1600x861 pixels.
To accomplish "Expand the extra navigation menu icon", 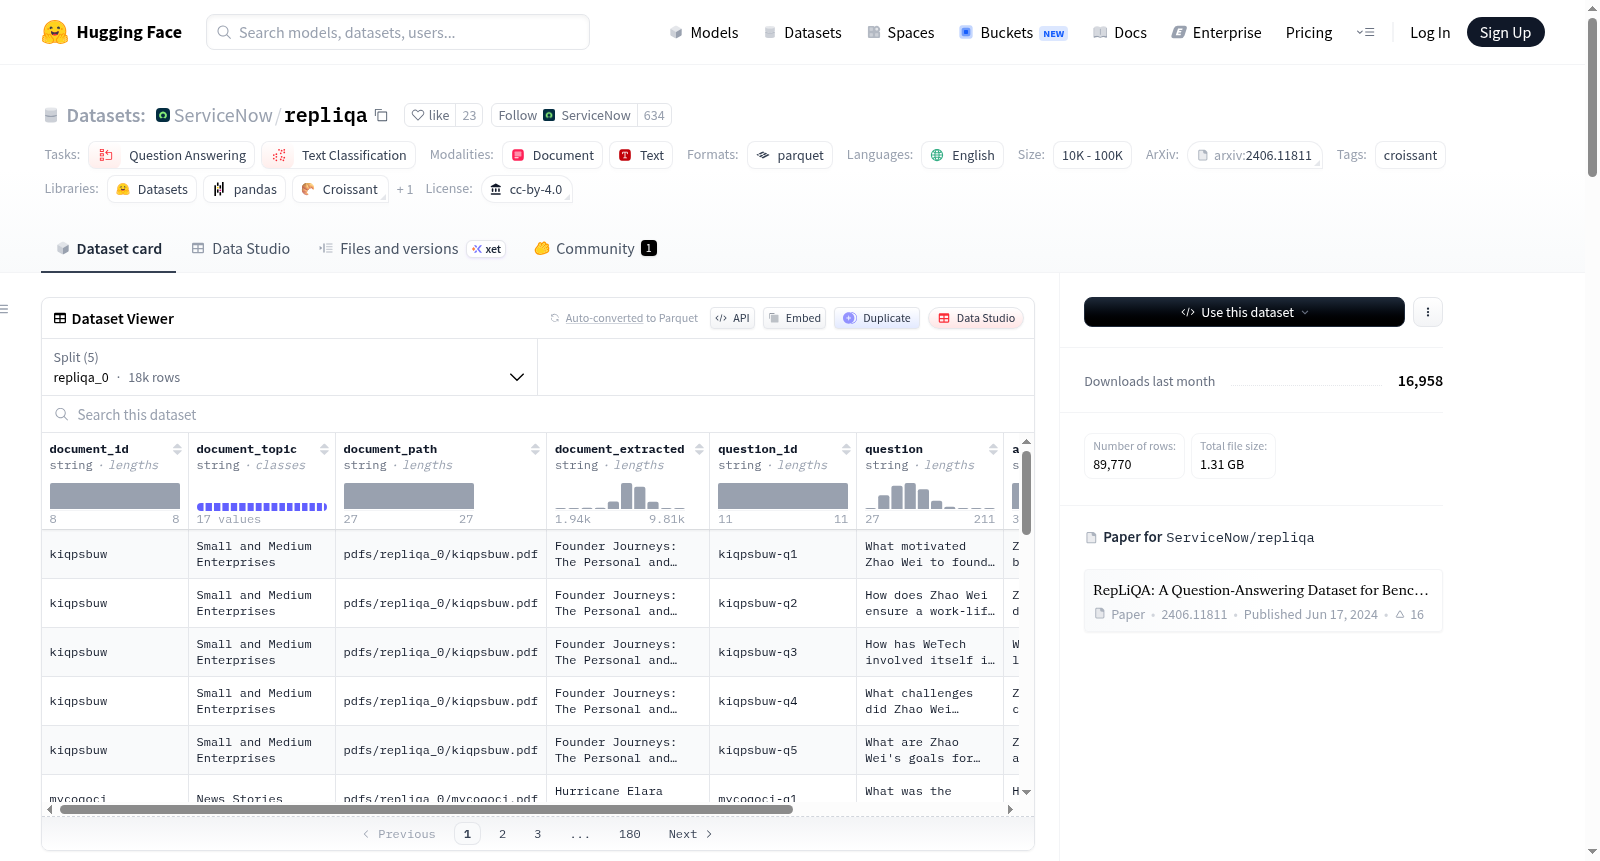I will (x=1365, y=32).
